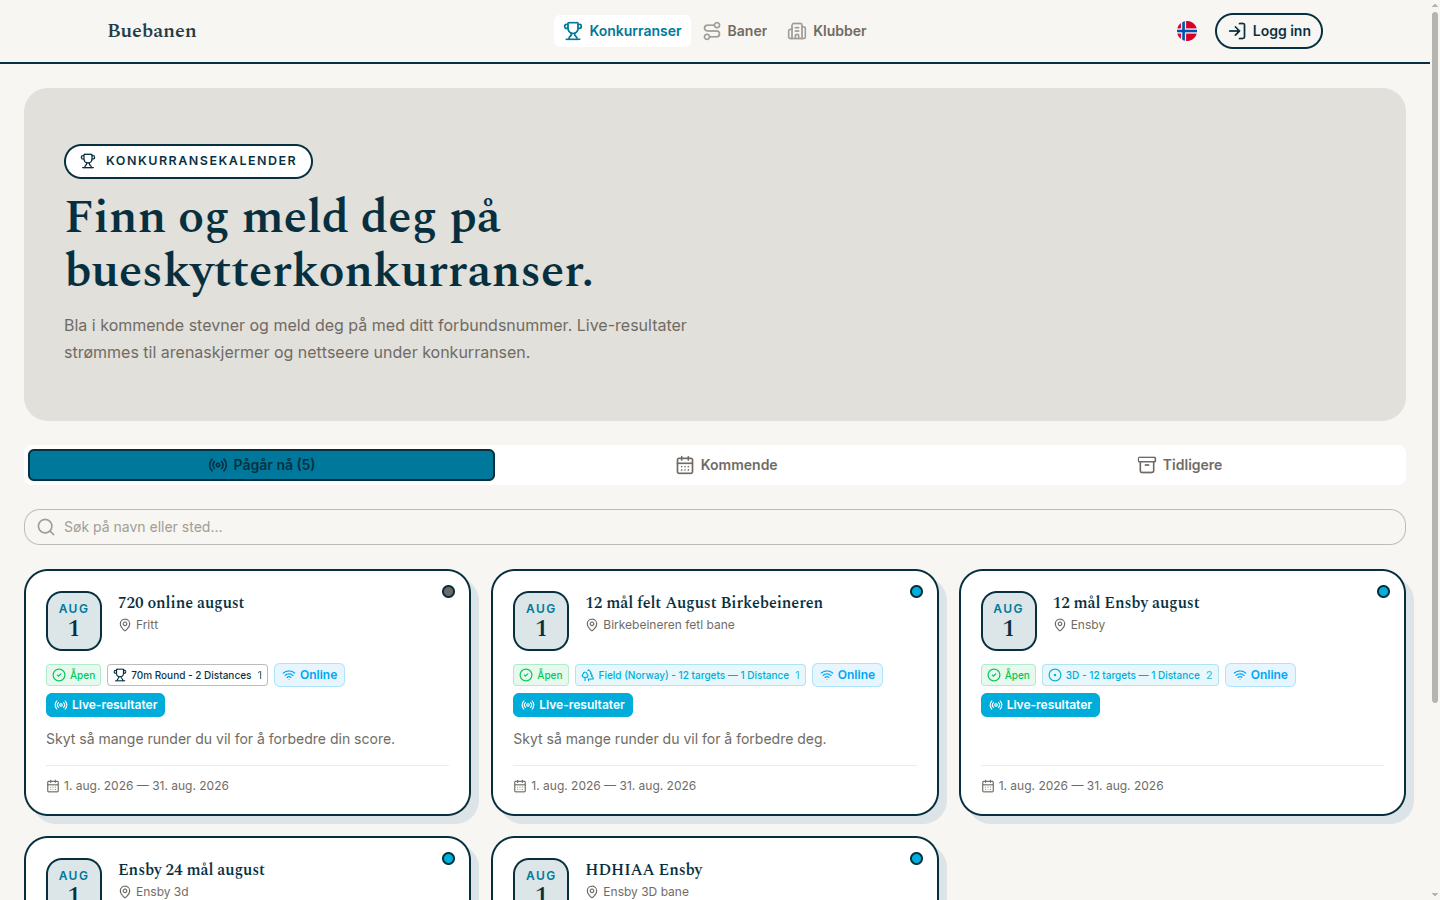Click the live broadcast icon on Pågår nå
The width and height of the screenshot is (1440, 900).
tap(218, 465)
